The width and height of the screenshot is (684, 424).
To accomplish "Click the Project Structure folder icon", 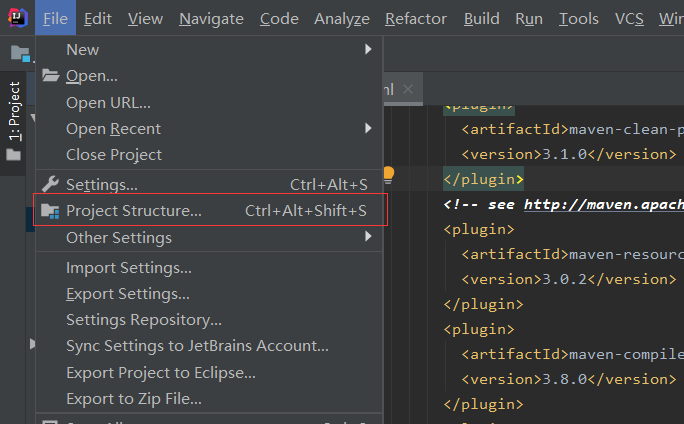I will coord(50,211).
